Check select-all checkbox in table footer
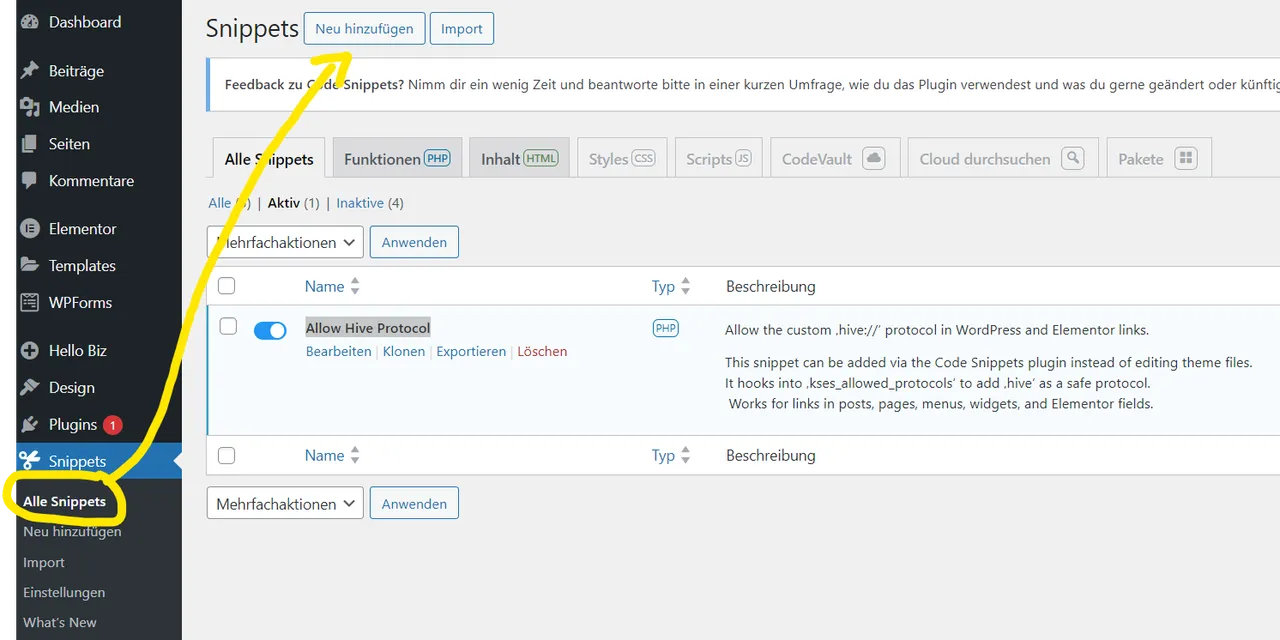 (x=227, y=455)
